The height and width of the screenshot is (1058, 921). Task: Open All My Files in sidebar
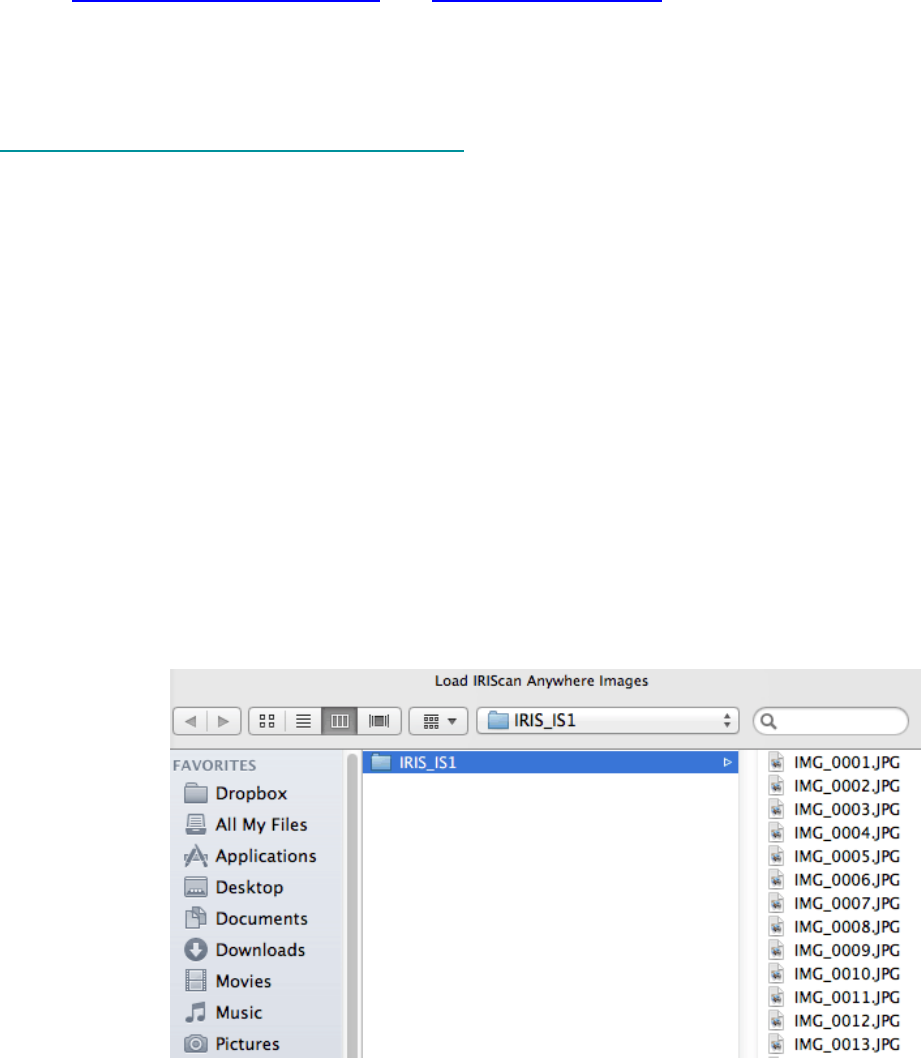pos(246,825)
